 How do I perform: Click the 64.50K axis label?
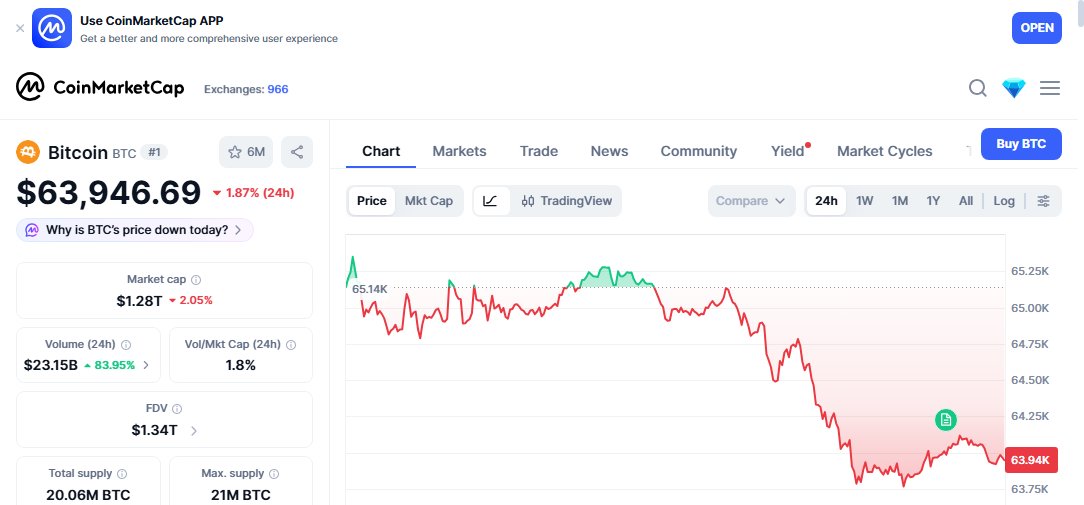click(1029, 380)
